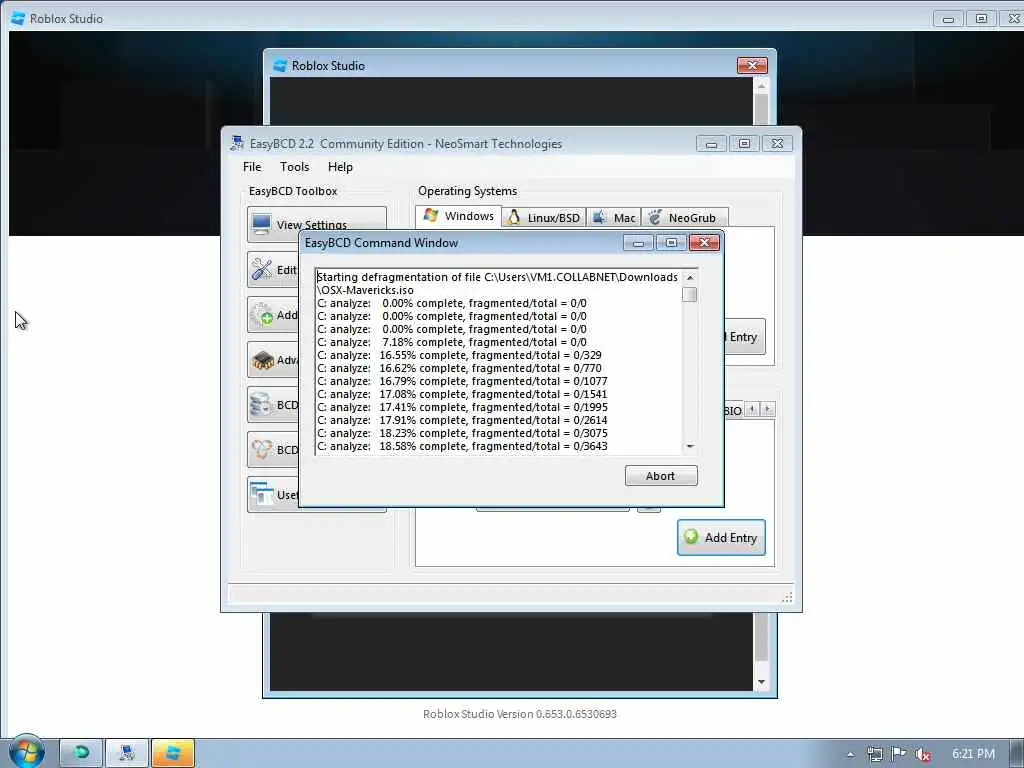Viewport: 1024px width, 768px height.
Task: Show hidden tray icons arrow
Action: tap(850, 754)
